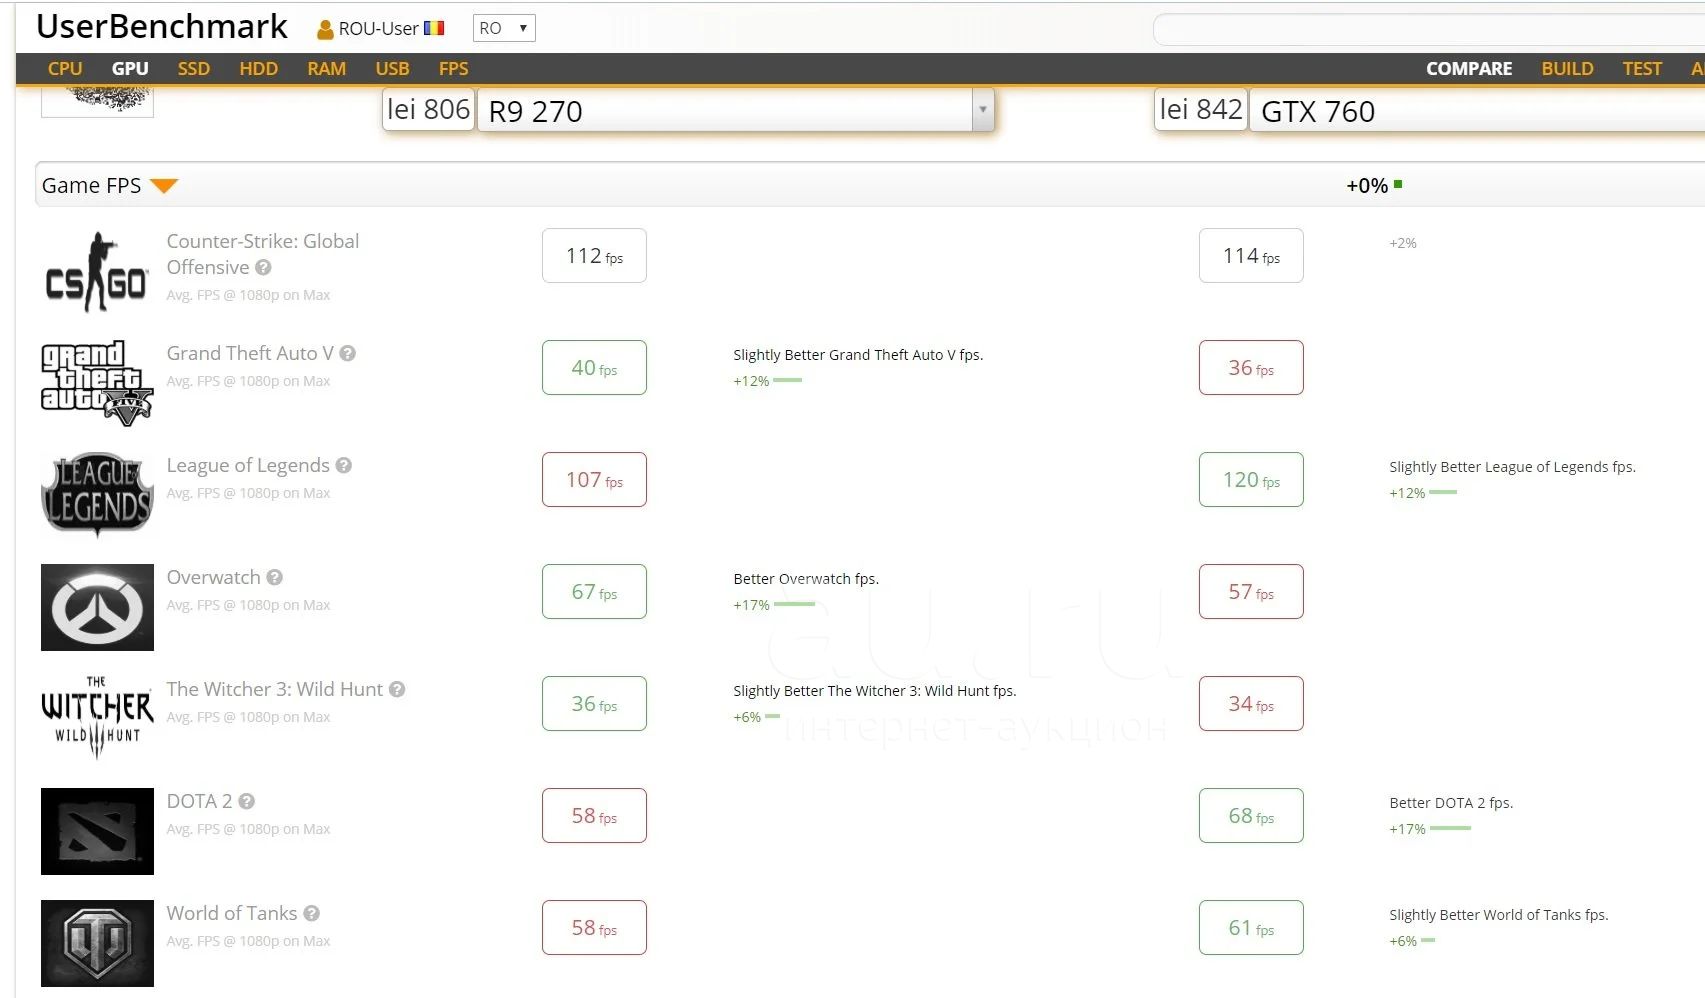Viewport: 1705px width, 998px height.
Task: Open Overwatch title link
Action: click(x=213, y=577)
